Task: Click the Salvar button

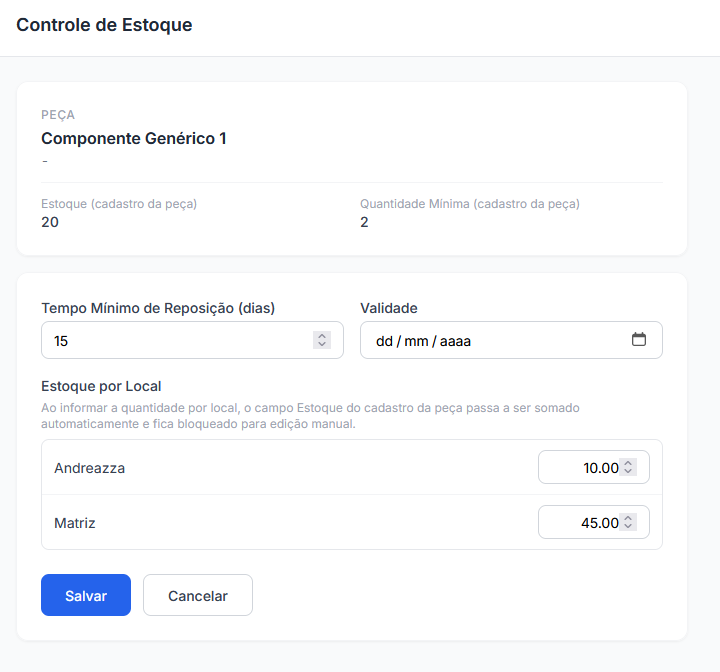Action: 86,595
